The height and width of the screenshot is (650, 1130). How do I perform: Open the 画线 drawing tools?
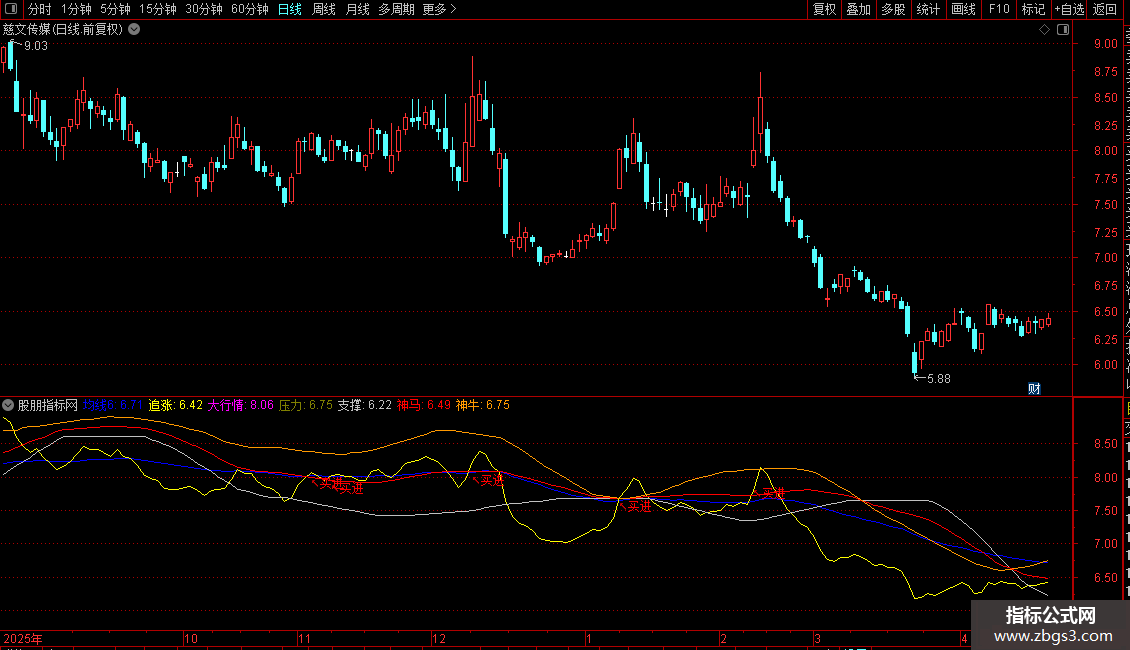tap(963, 10)
